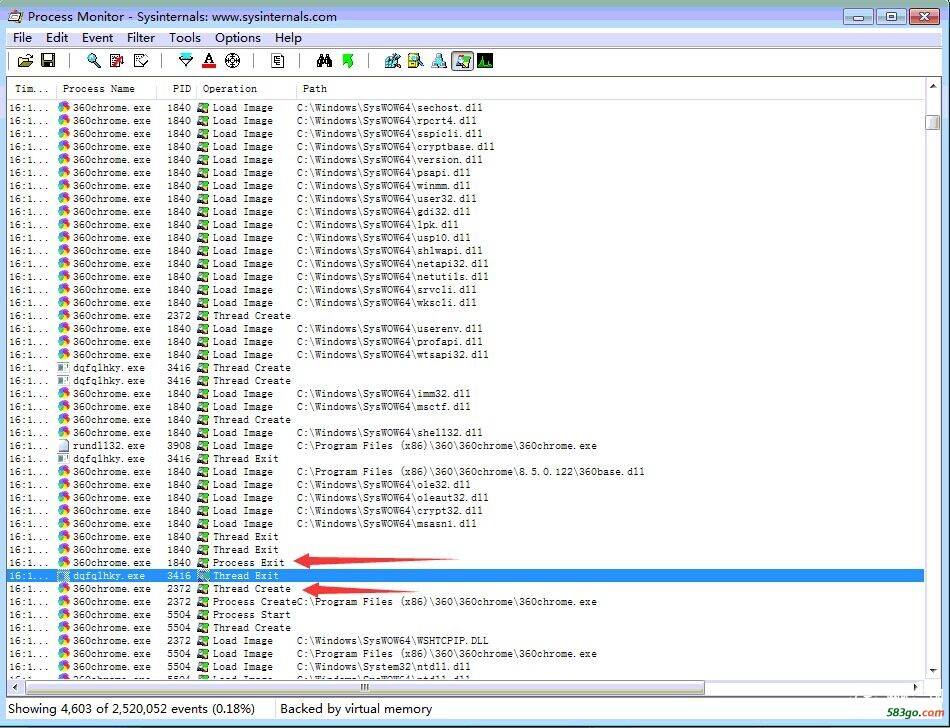Select the row loading rpcrt4.dll
Viewport: 950px width, 728px height.
[465, 121]
